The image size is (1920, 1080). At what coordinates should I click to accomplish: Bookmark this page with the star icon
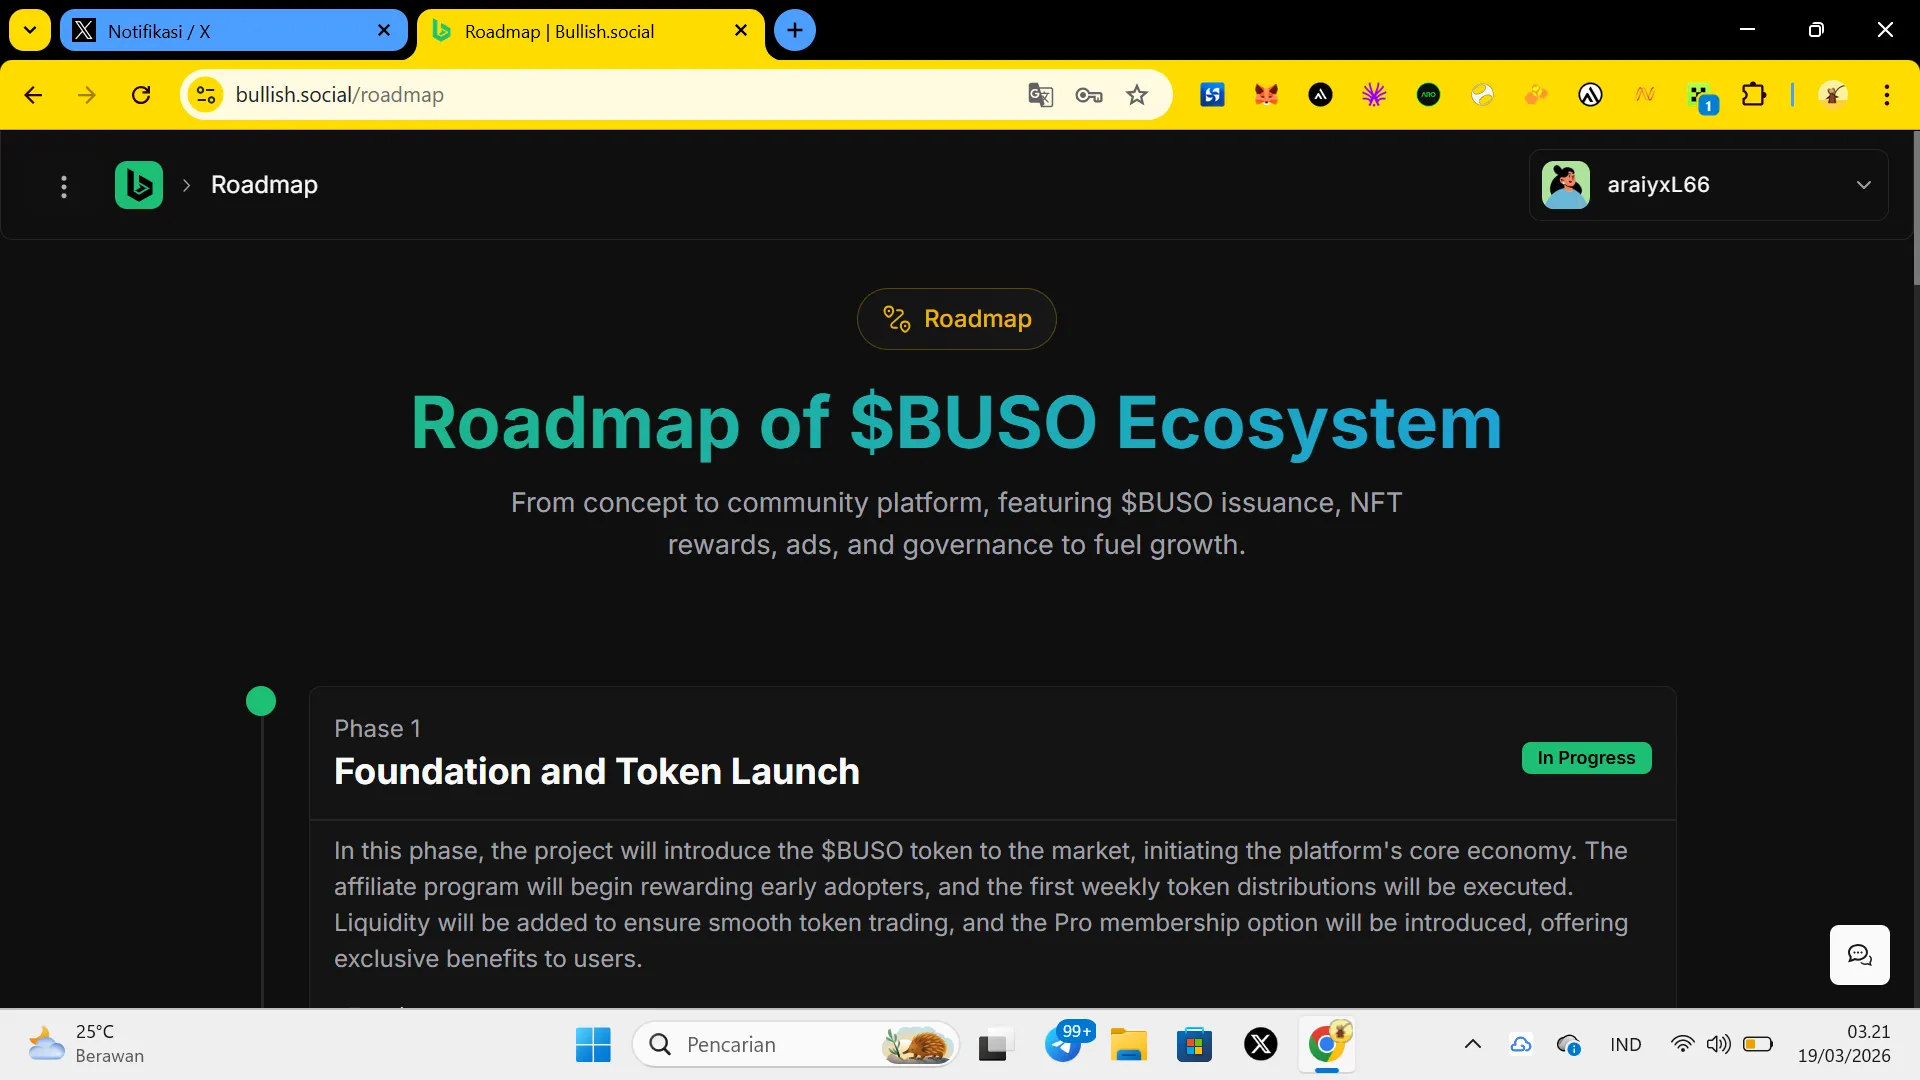point(1137,95)
